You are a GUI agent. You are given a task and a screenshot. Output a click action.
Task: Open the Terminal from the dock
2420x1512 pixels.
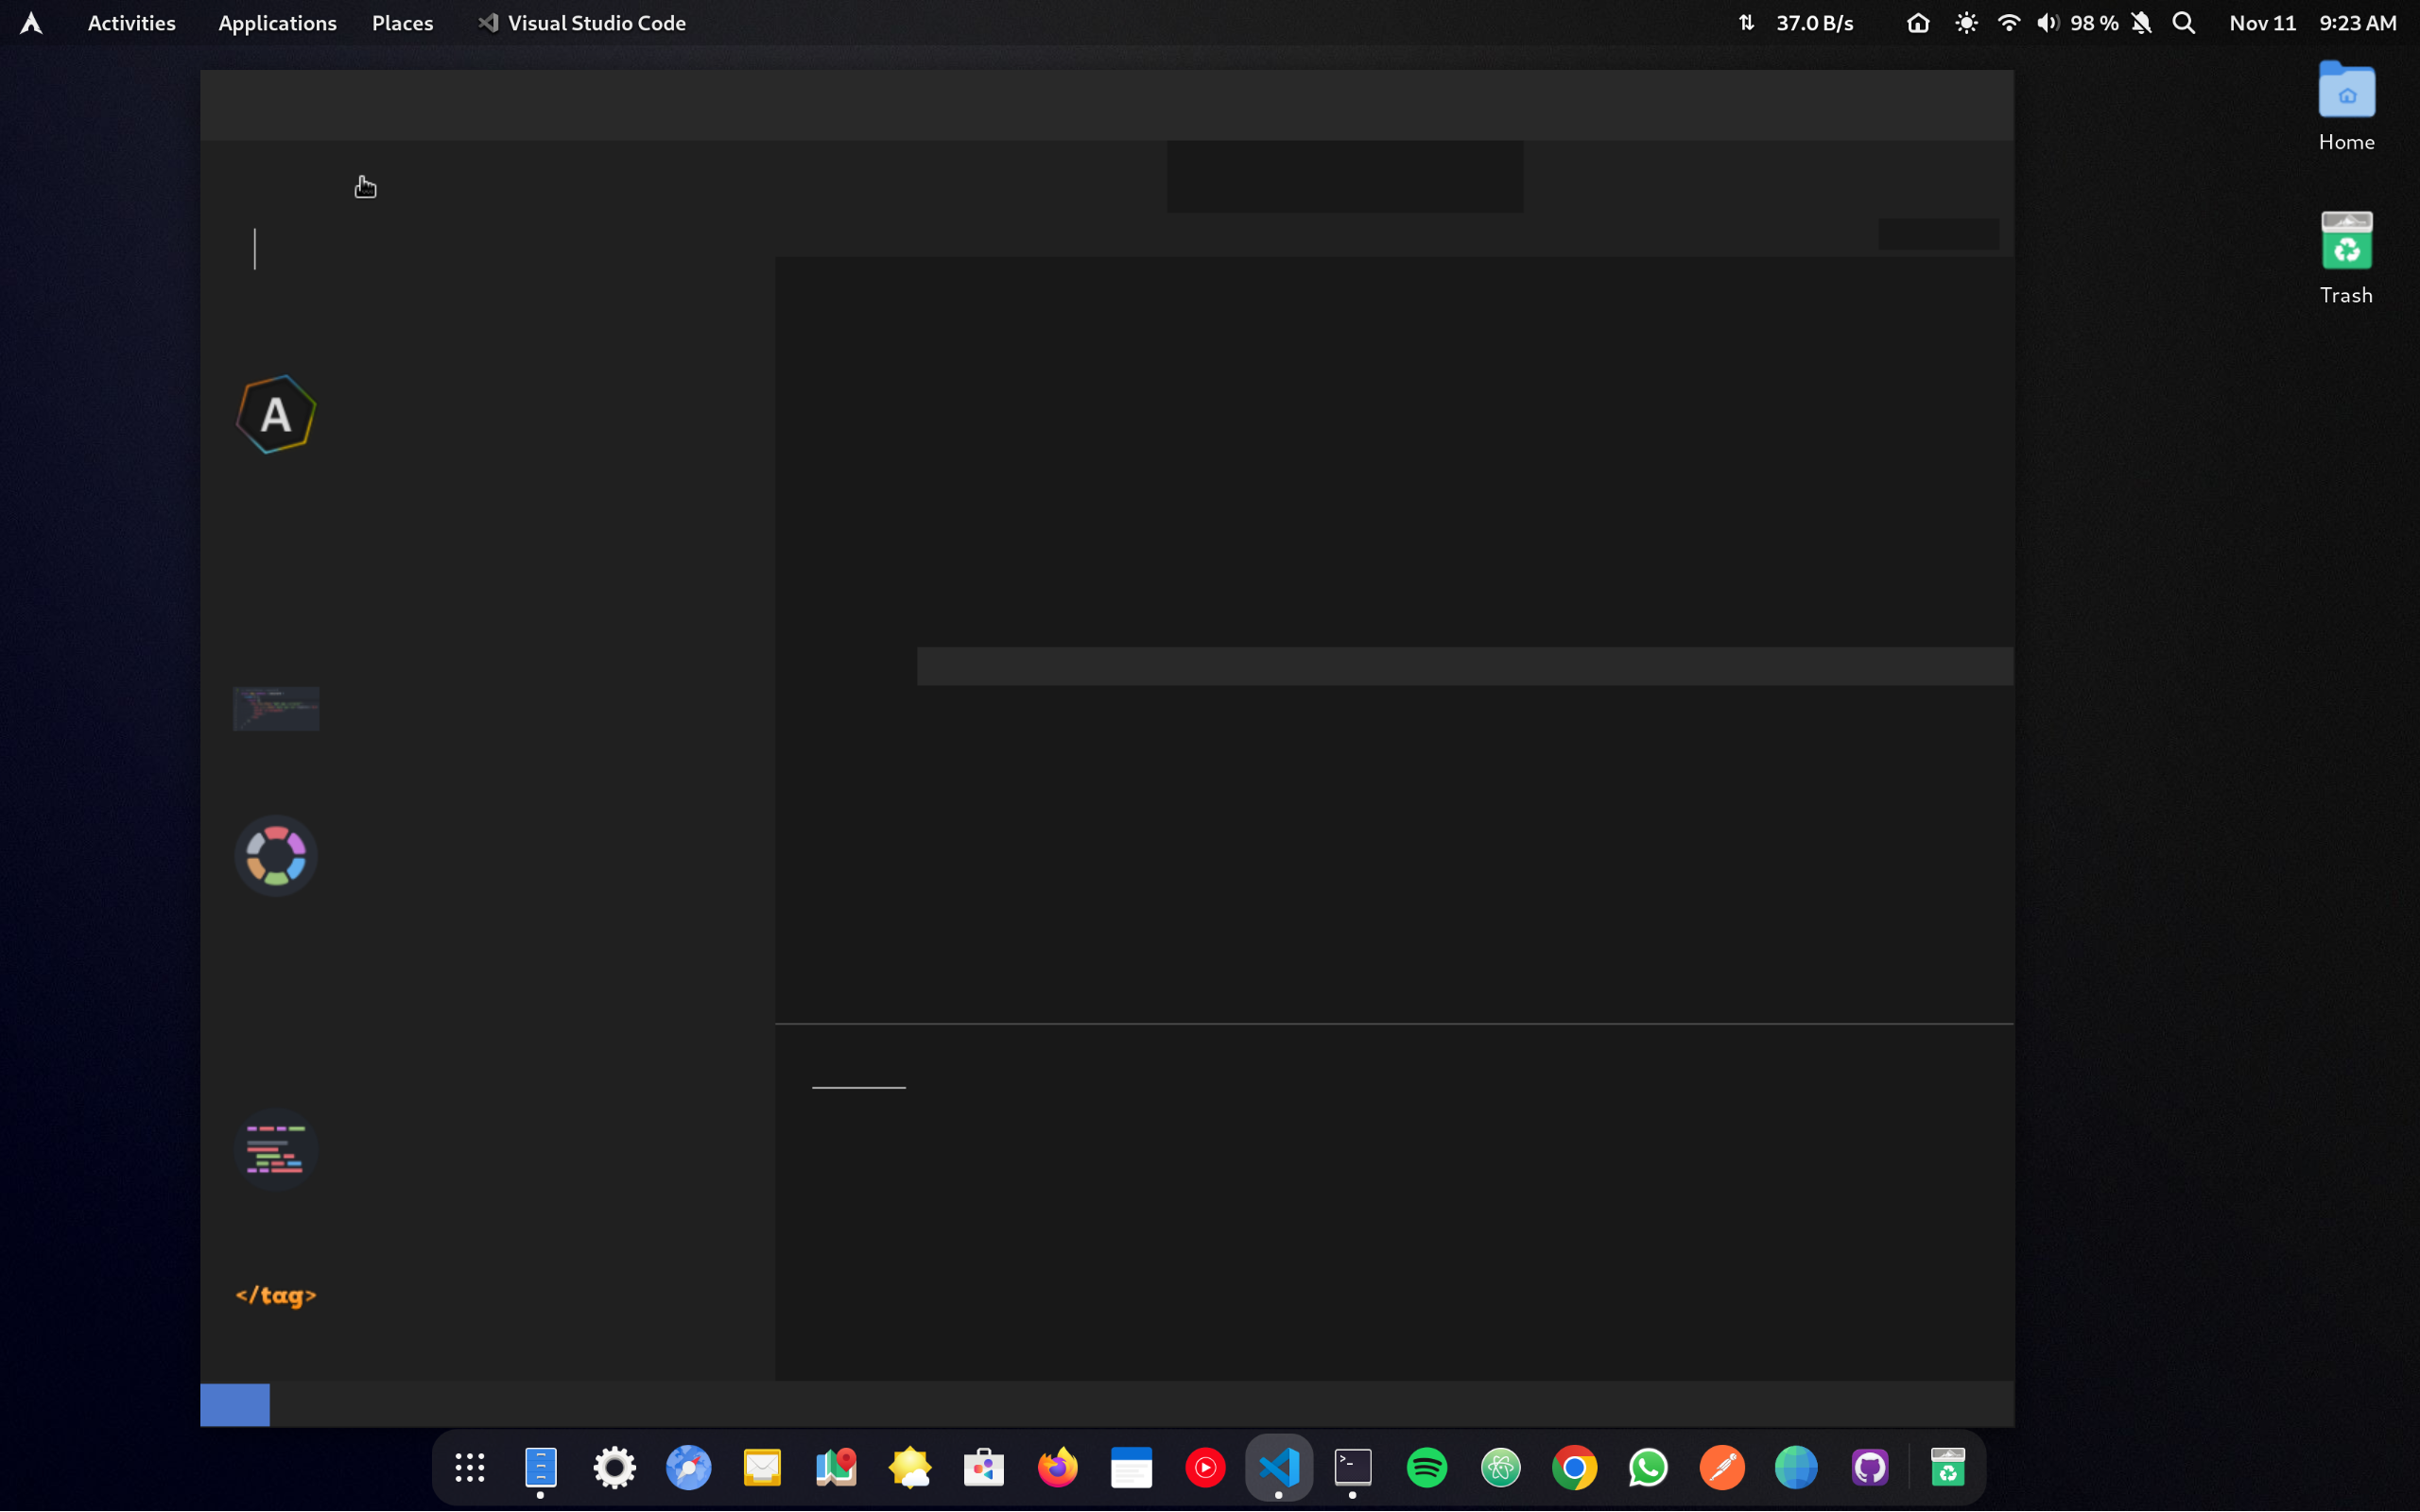coord(1352,1467)
